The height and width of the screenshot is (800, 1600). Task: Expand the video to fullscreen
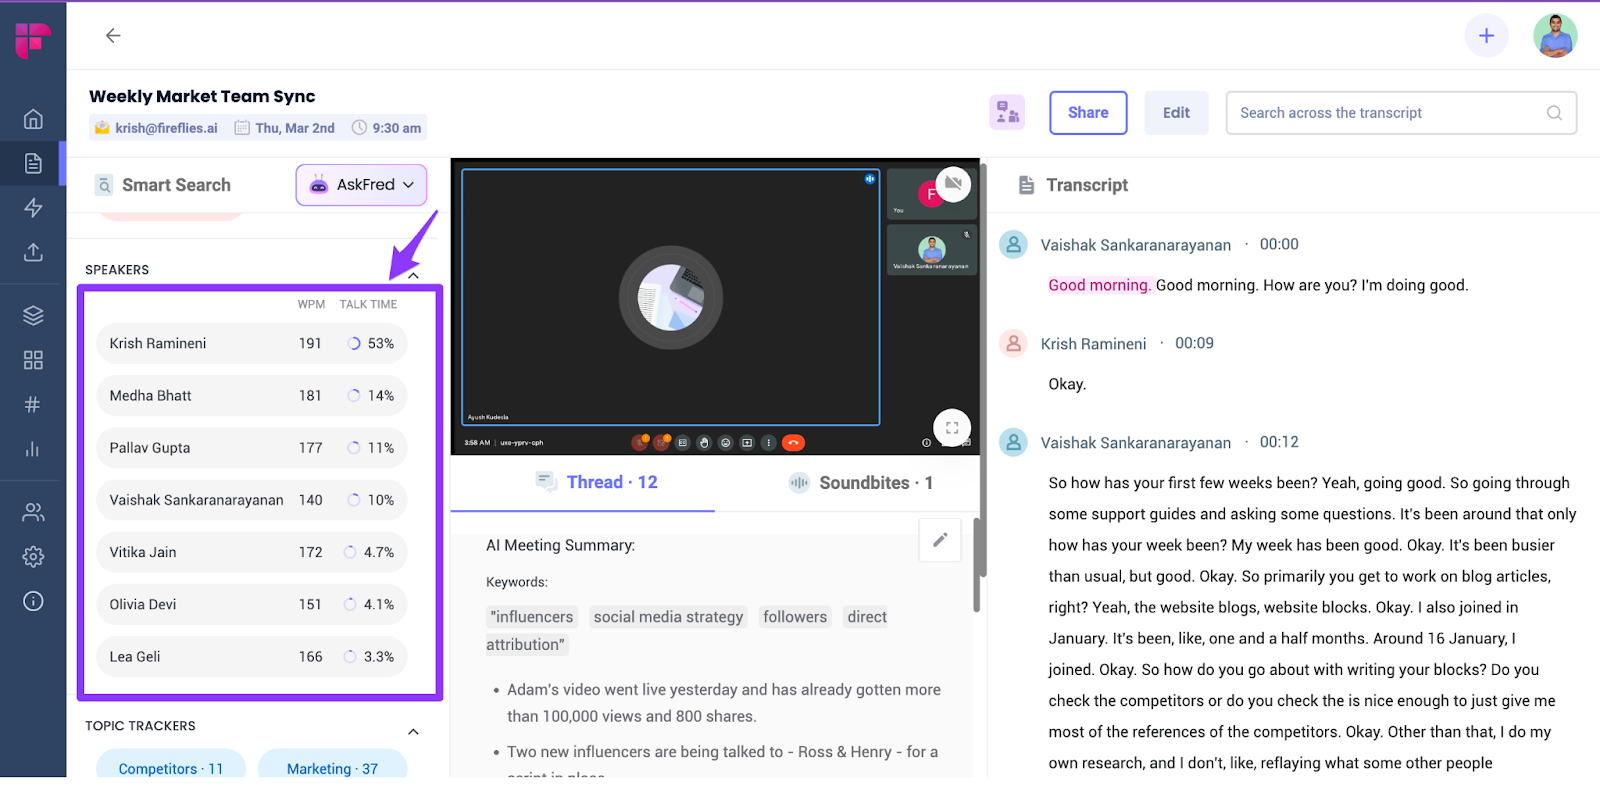point(952,428)
